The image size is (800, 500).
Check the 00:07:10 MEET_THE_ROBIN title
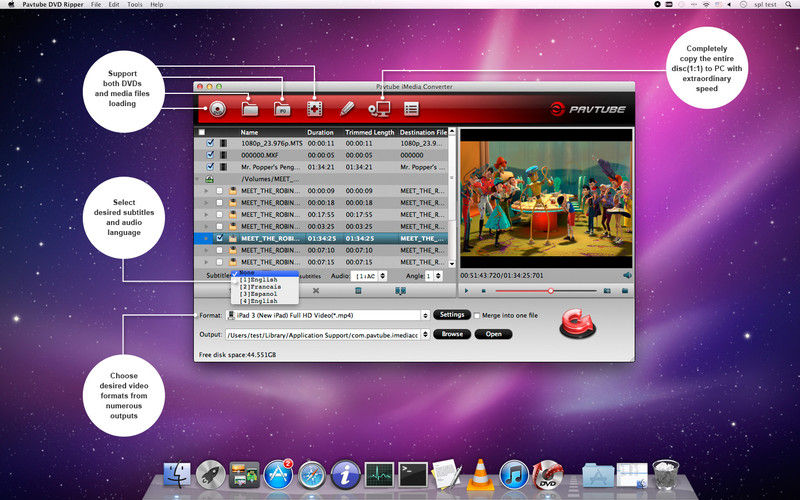click(219, 250)
